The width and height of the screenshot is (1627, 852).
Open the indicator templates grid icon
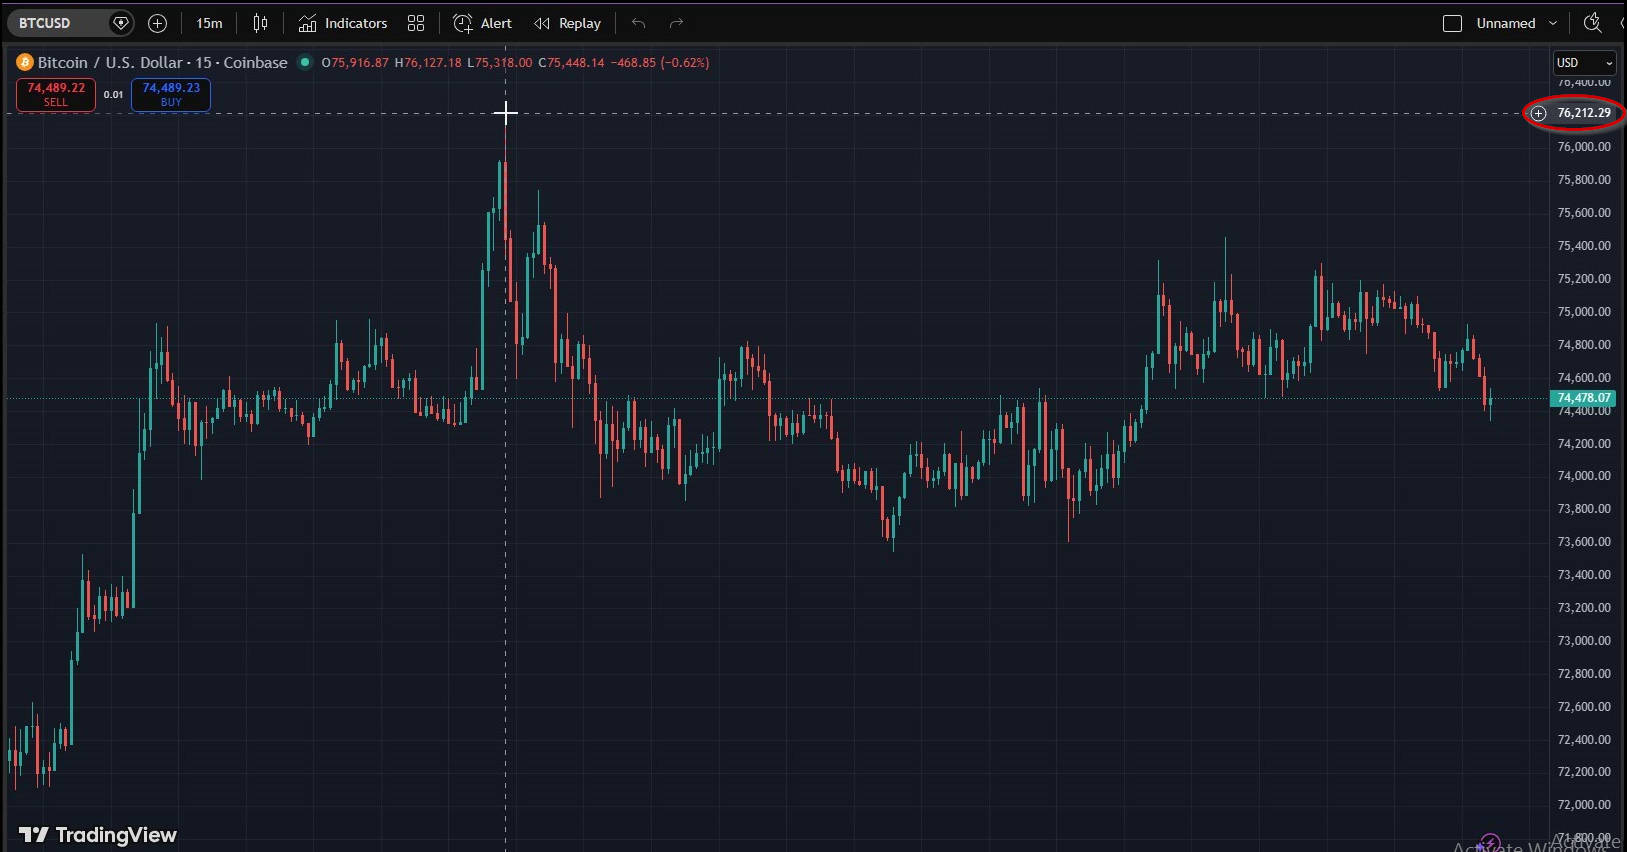(x=416, y=23)
